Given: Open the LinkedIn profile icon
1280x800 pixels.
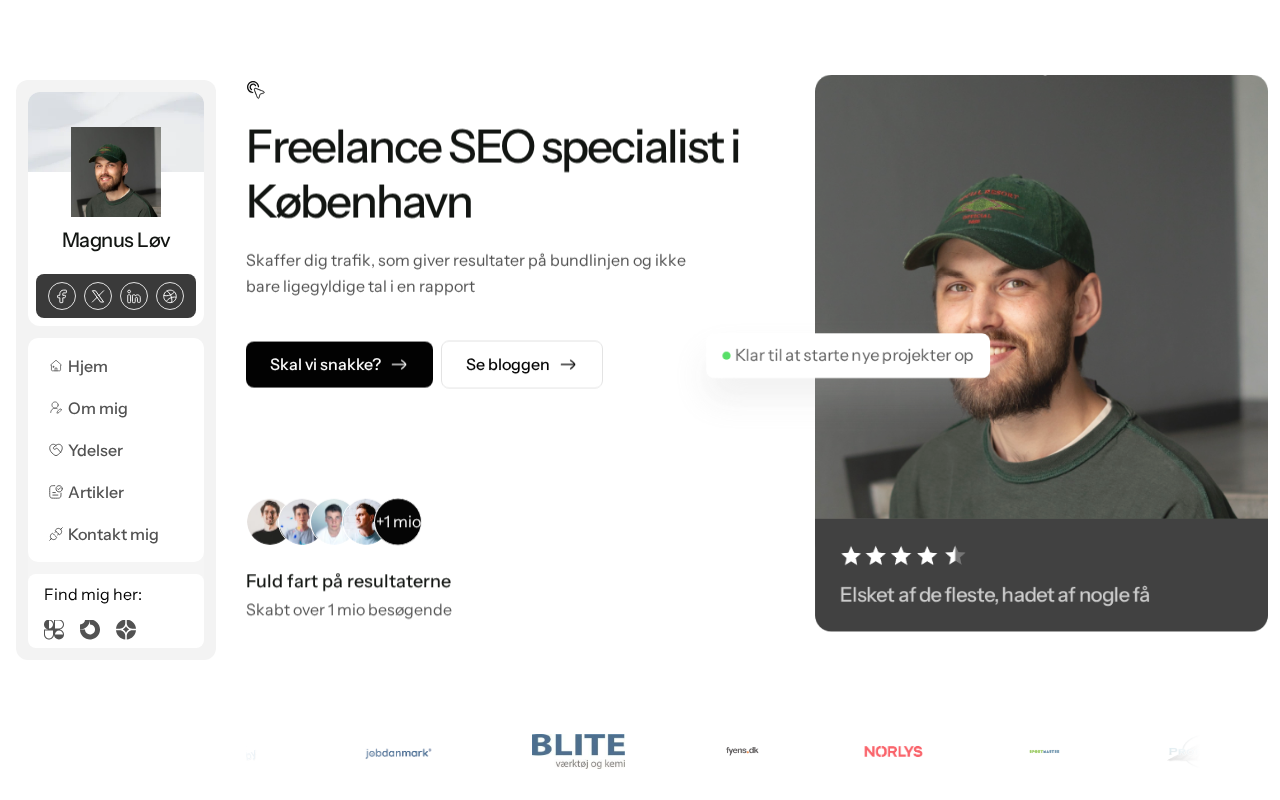Looking at the screenshot, I should pos(134,296).
